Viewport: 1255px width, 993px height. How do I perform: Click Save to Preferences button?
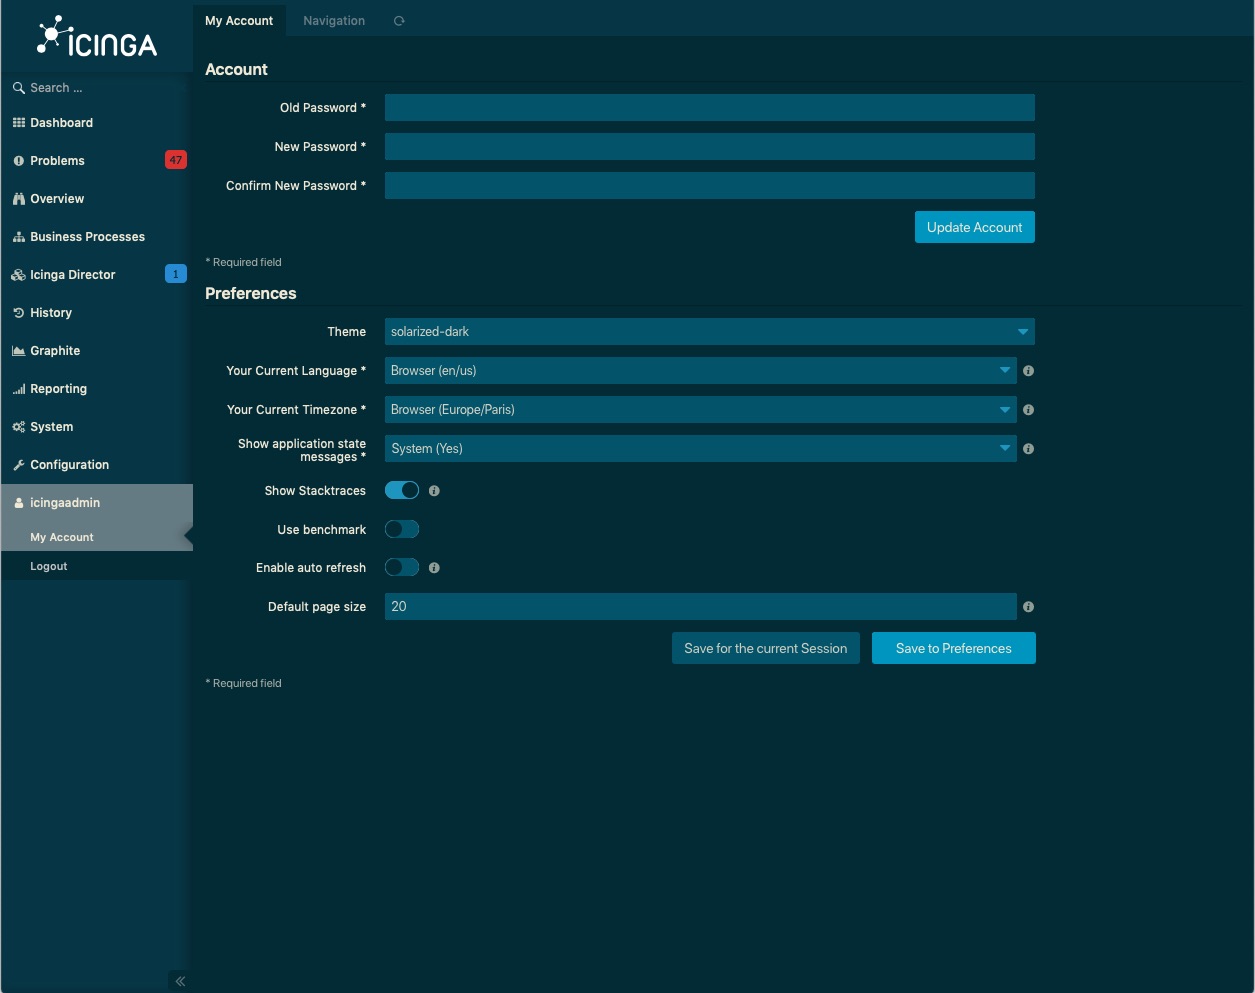tap(954, 648)
